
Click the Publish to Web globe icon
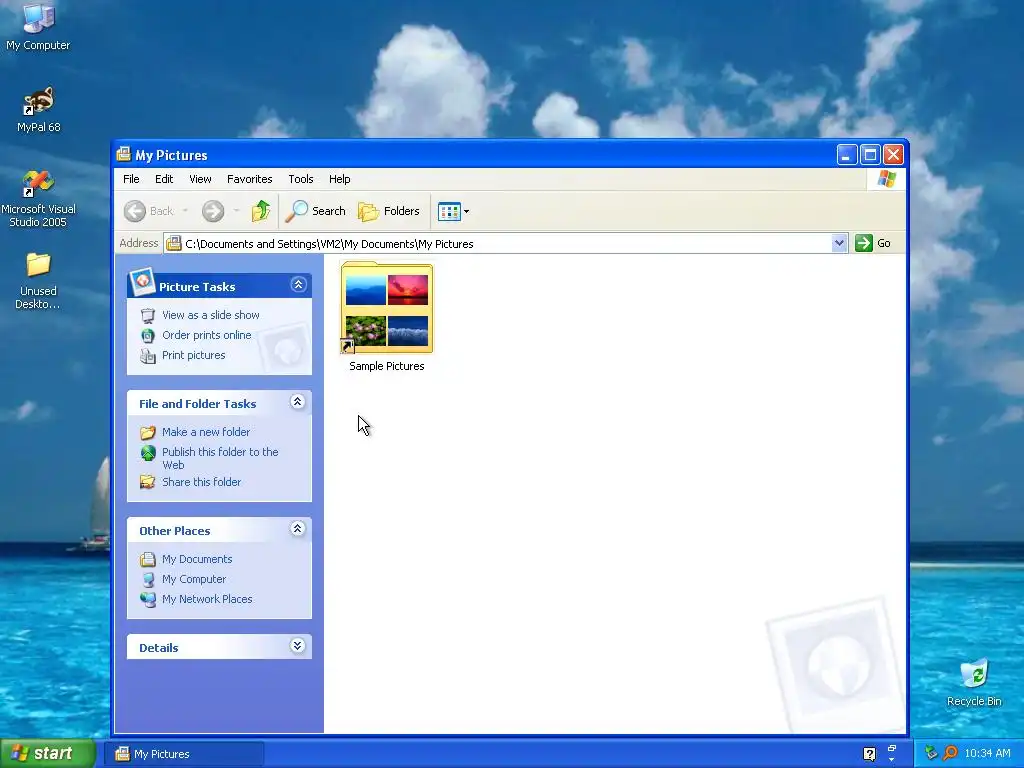[x=148, y=453]
